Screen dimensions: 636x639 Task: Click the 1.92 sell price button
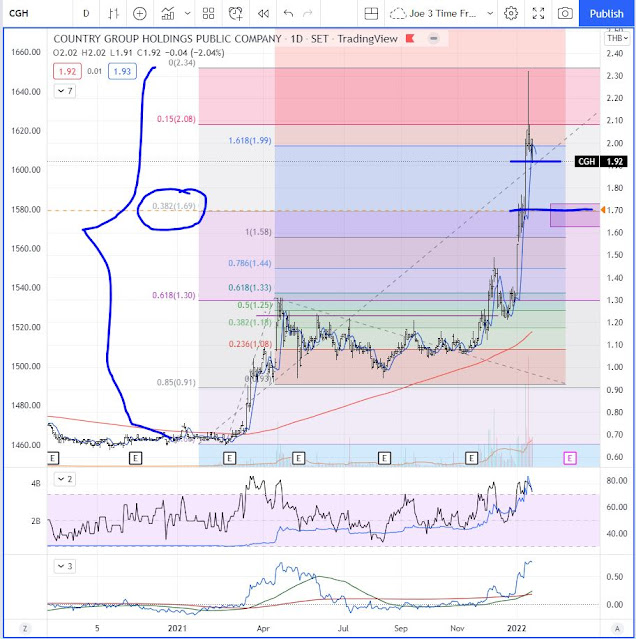[x=67, y=71]
